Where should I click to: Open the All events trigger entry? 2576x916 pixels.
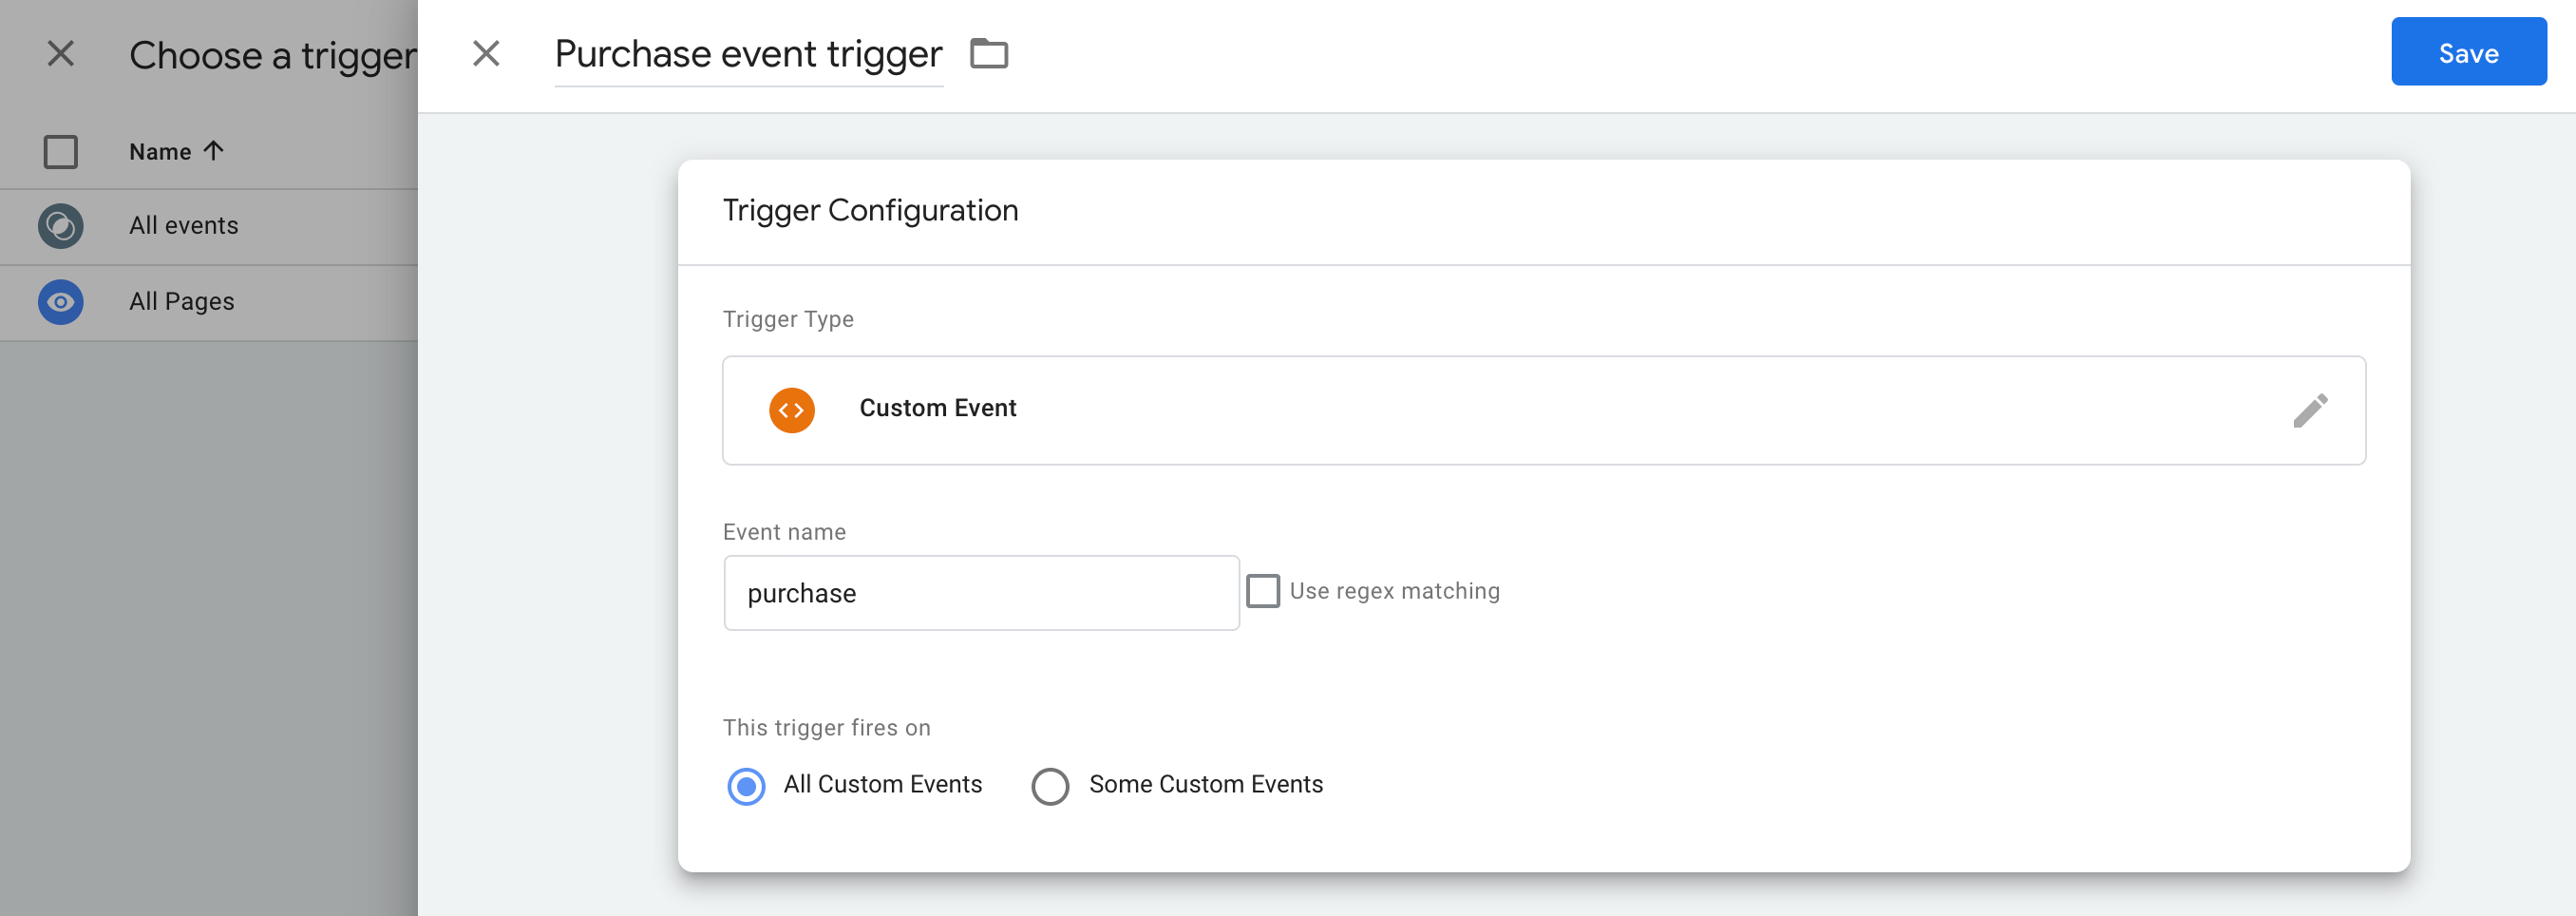(183, 225)
